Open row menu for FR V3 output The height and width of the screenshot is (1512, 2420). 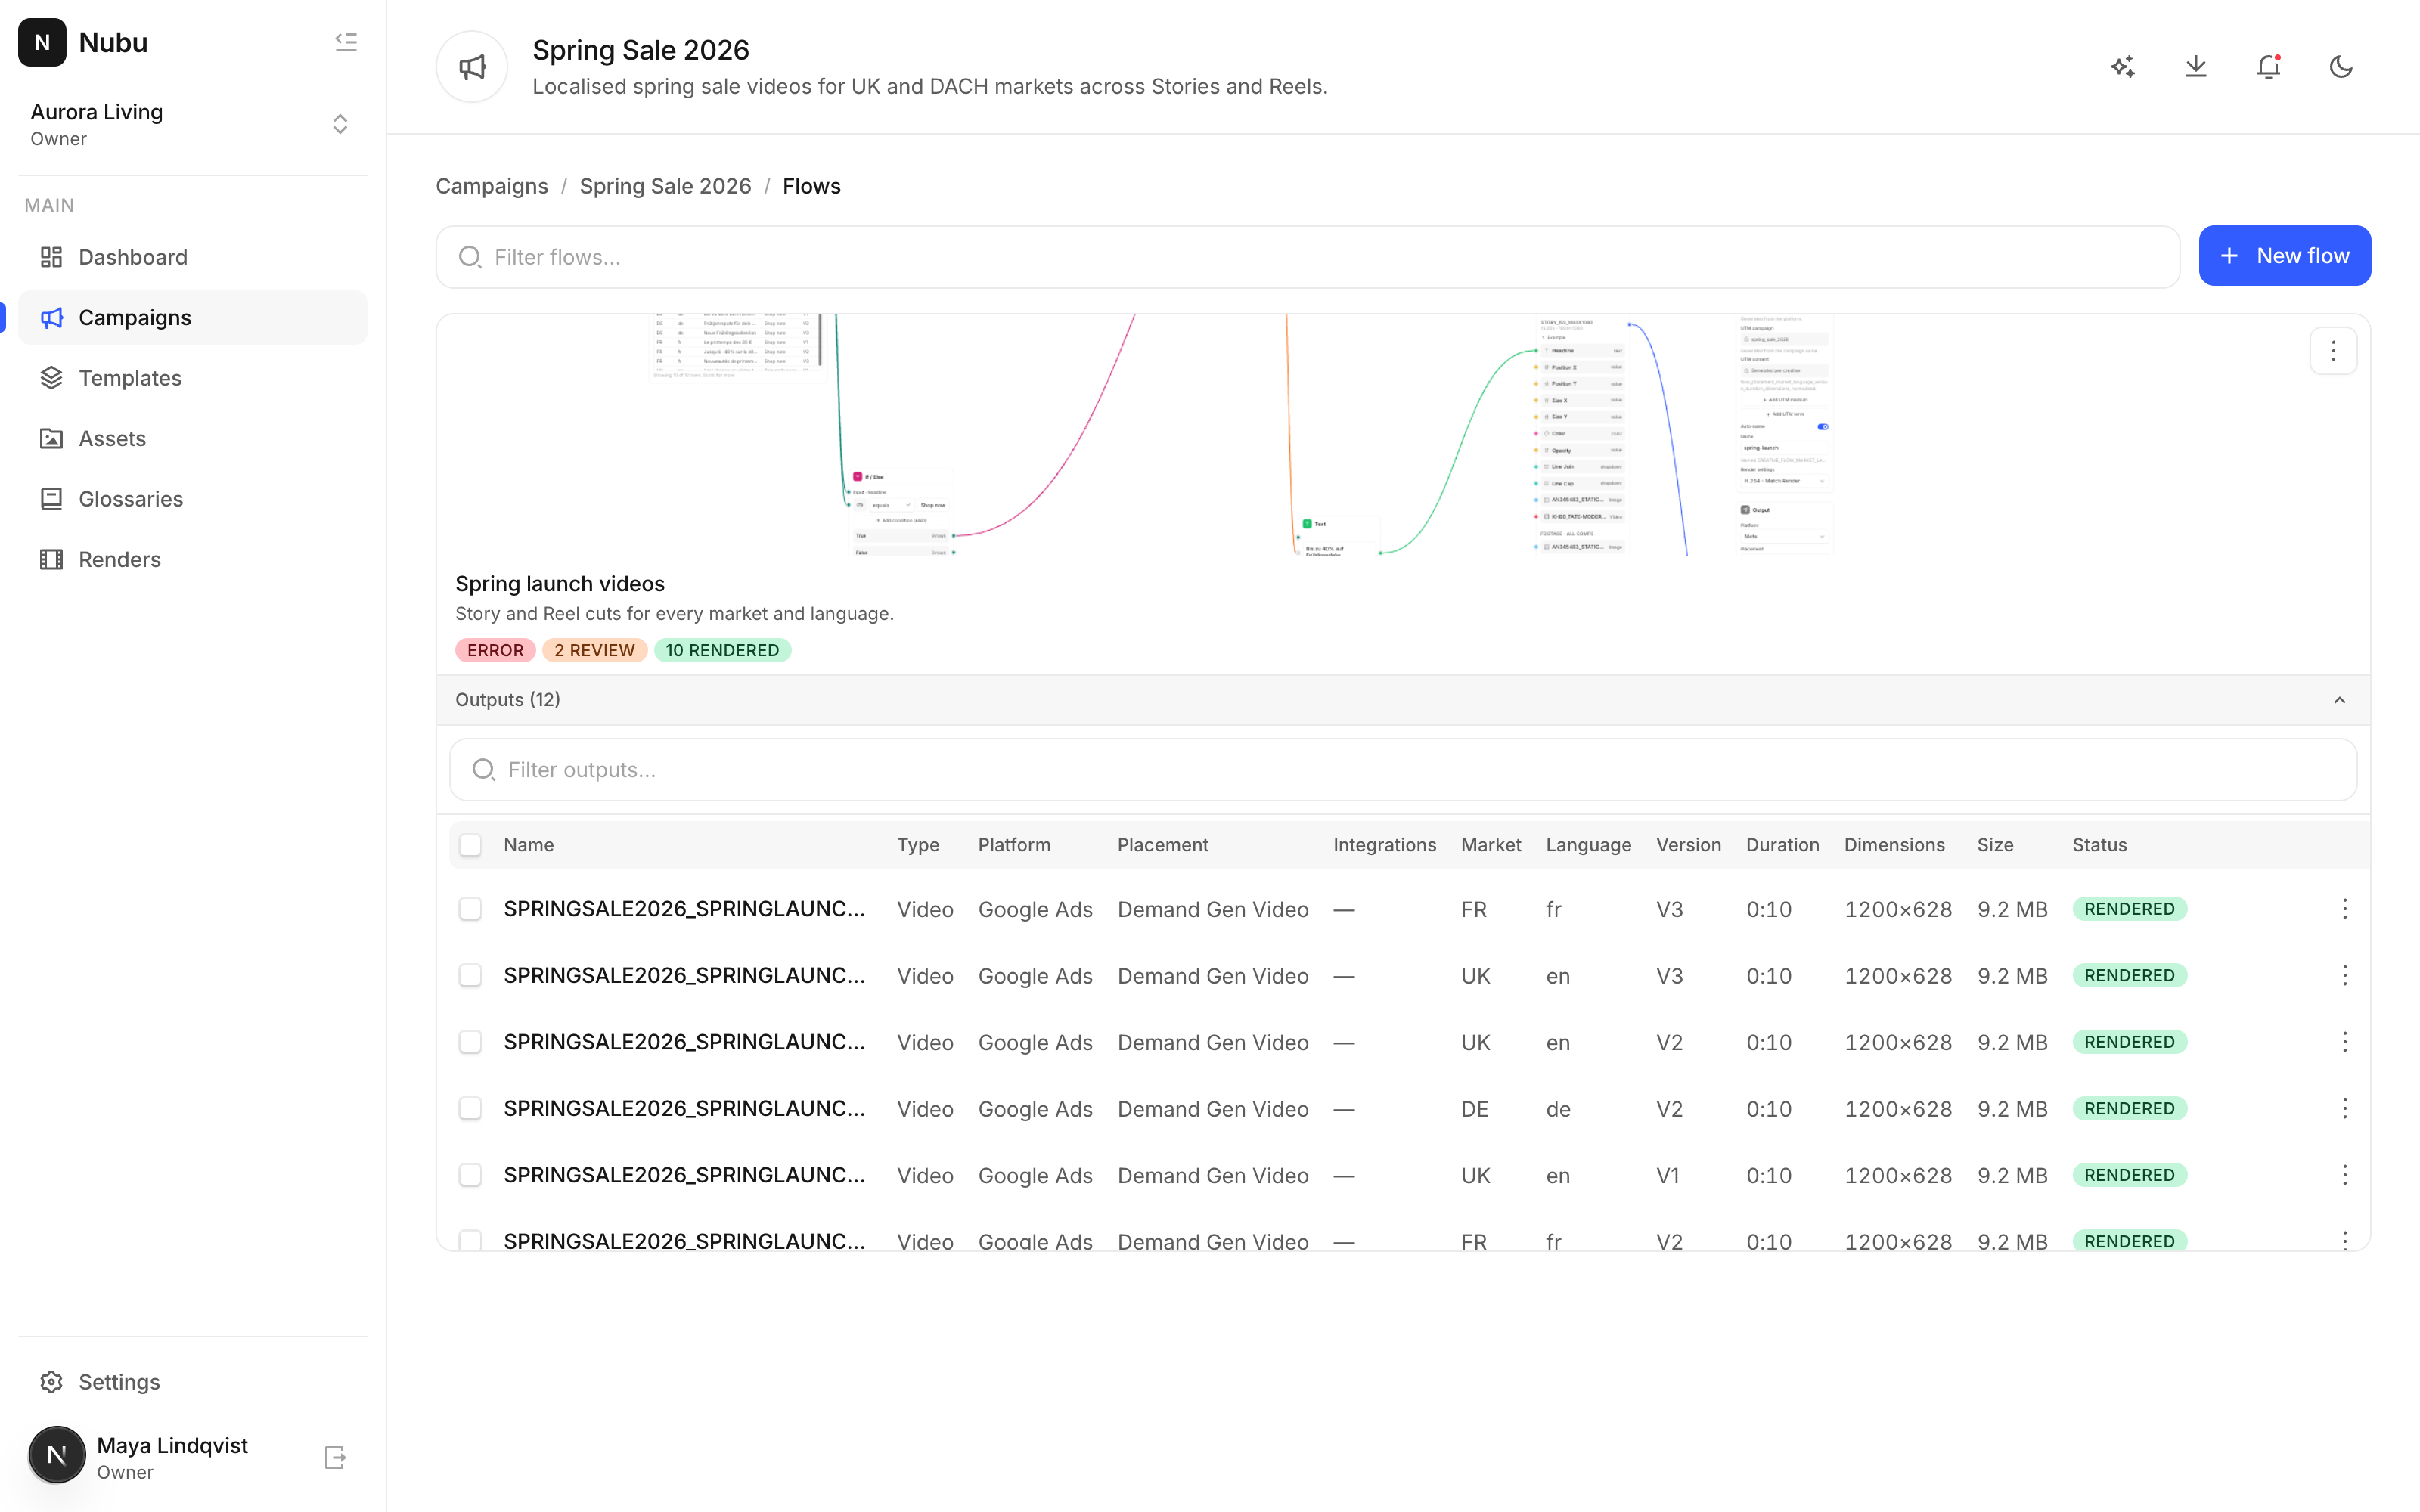(2344, 909)
